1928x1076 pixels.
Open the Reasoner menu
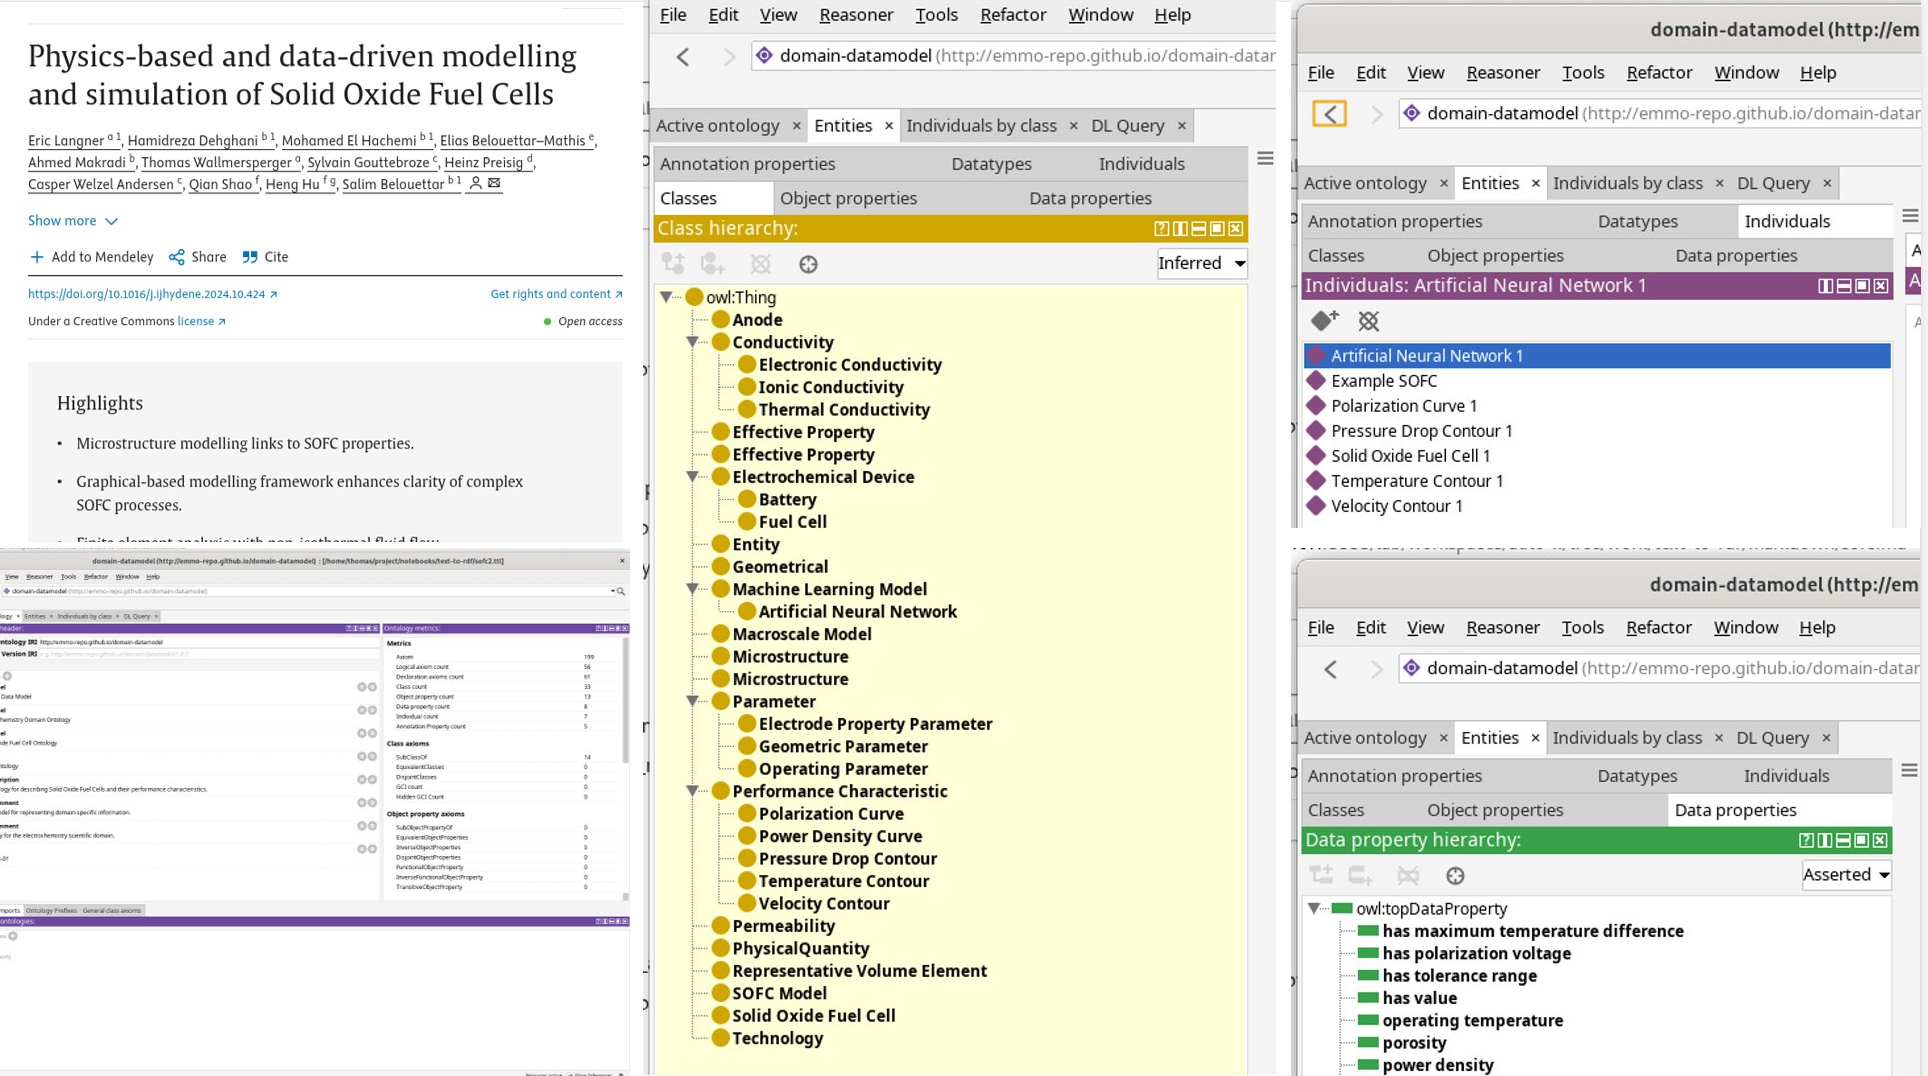856,14
